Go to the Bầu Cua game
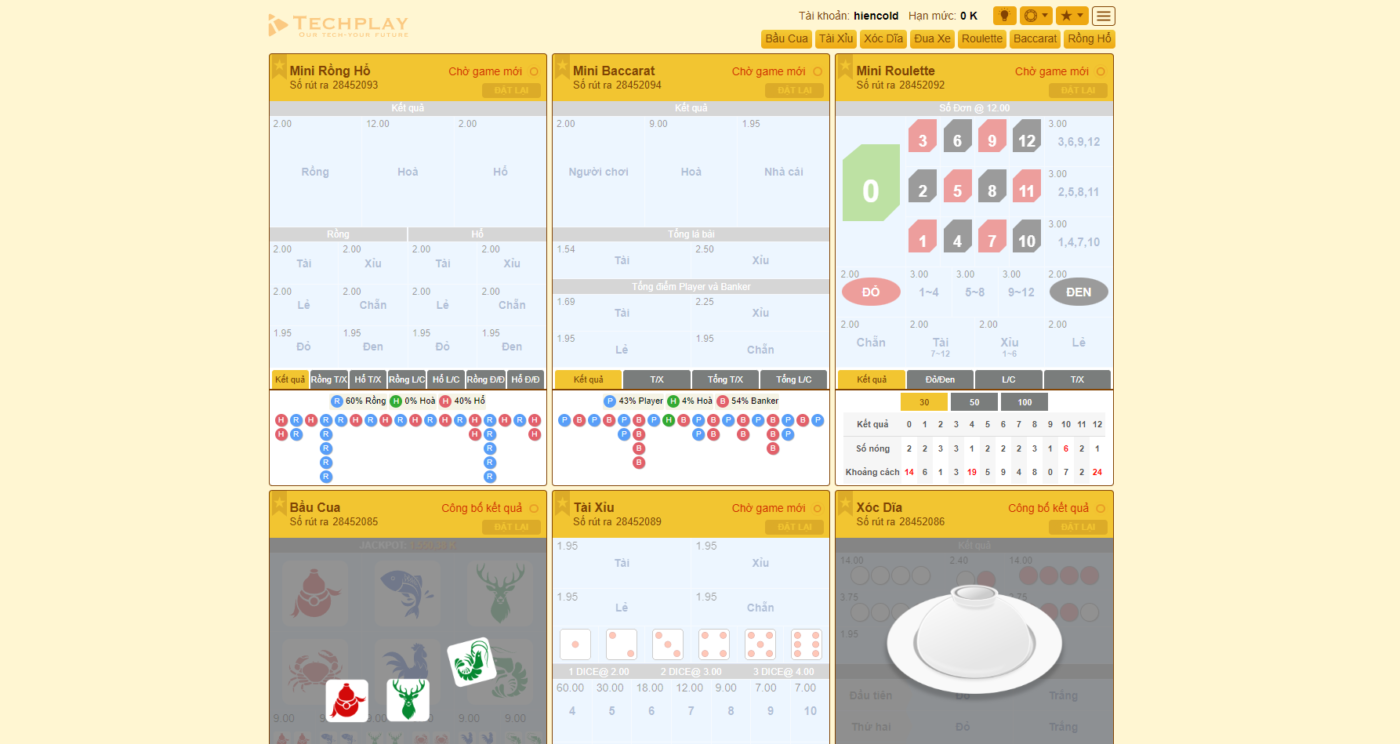 click(786, 39)
